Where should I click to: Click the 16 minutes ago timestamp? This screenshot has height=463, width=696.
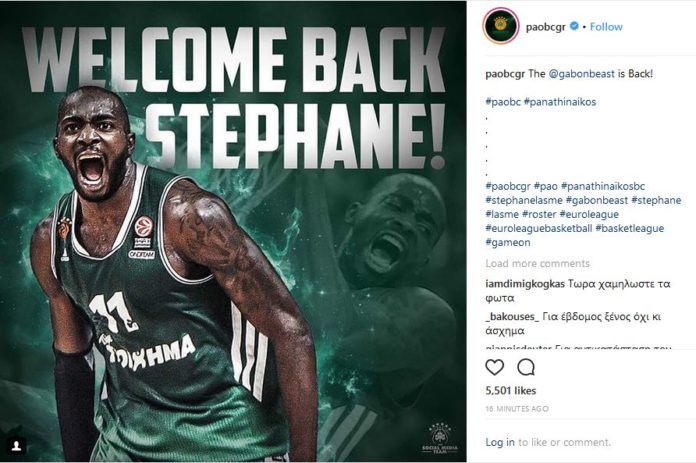coord(517,408)
